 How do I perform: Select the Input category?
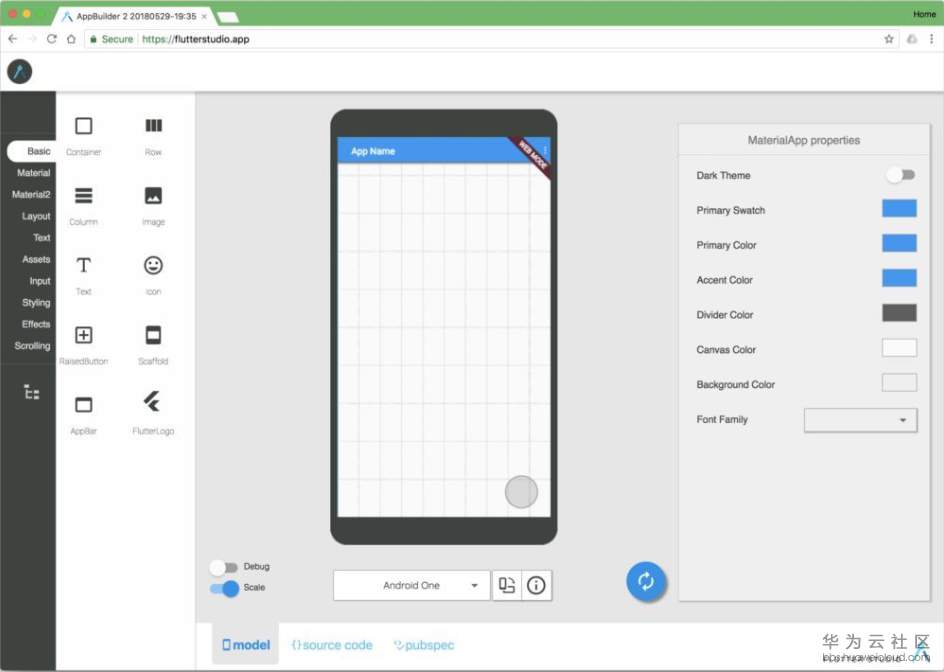(x=40, y=281)
